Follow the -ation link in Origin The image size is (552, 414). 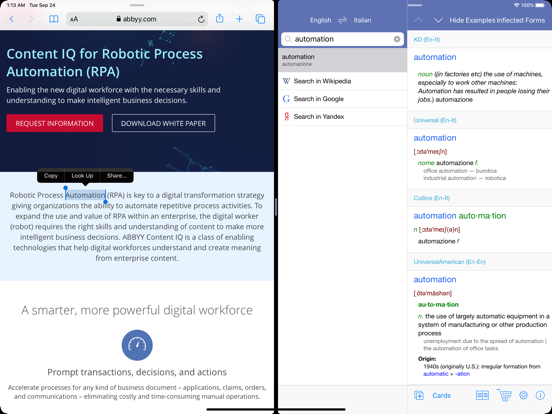pyautogui.click(x=462, y=374)
